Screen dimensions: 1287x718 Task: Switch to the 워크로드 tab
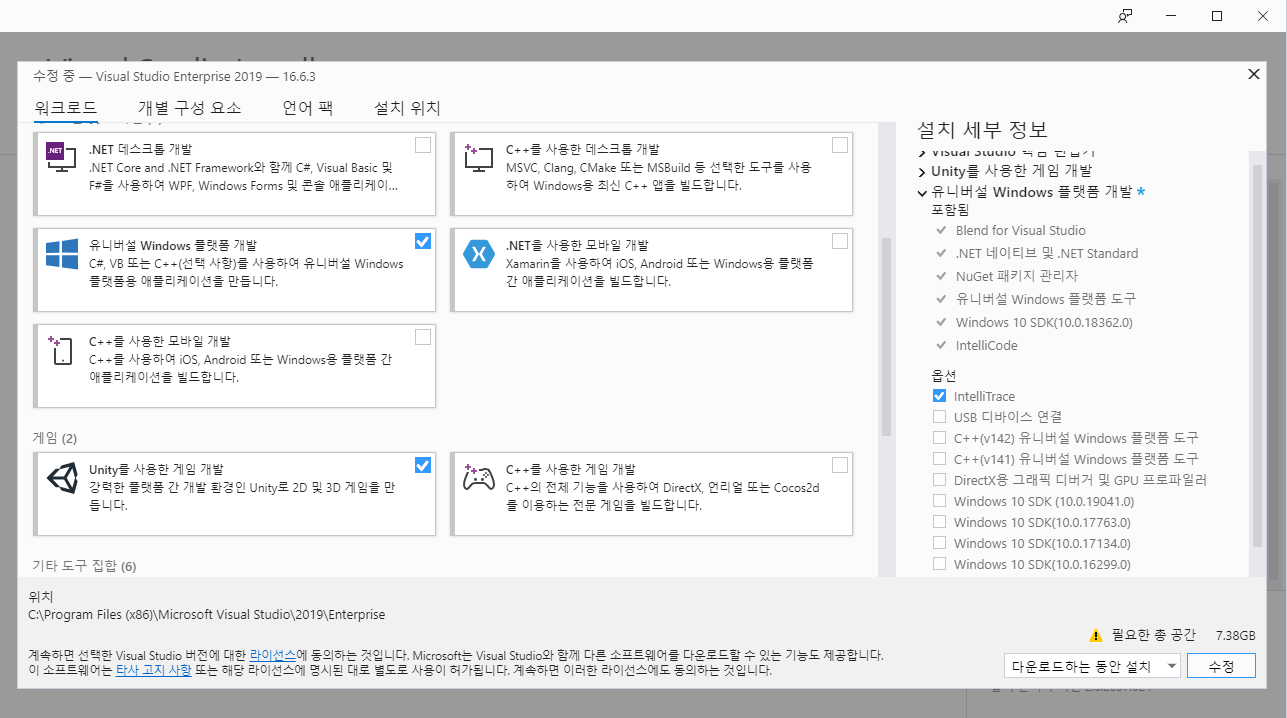pos(65,108)
